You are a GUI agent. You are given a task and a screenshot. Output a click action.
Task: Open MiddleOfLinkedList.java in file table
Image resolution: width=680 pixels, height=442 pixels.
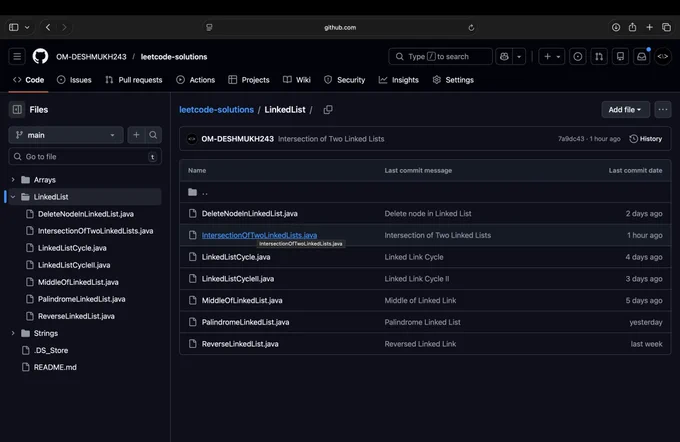point(242,300)
